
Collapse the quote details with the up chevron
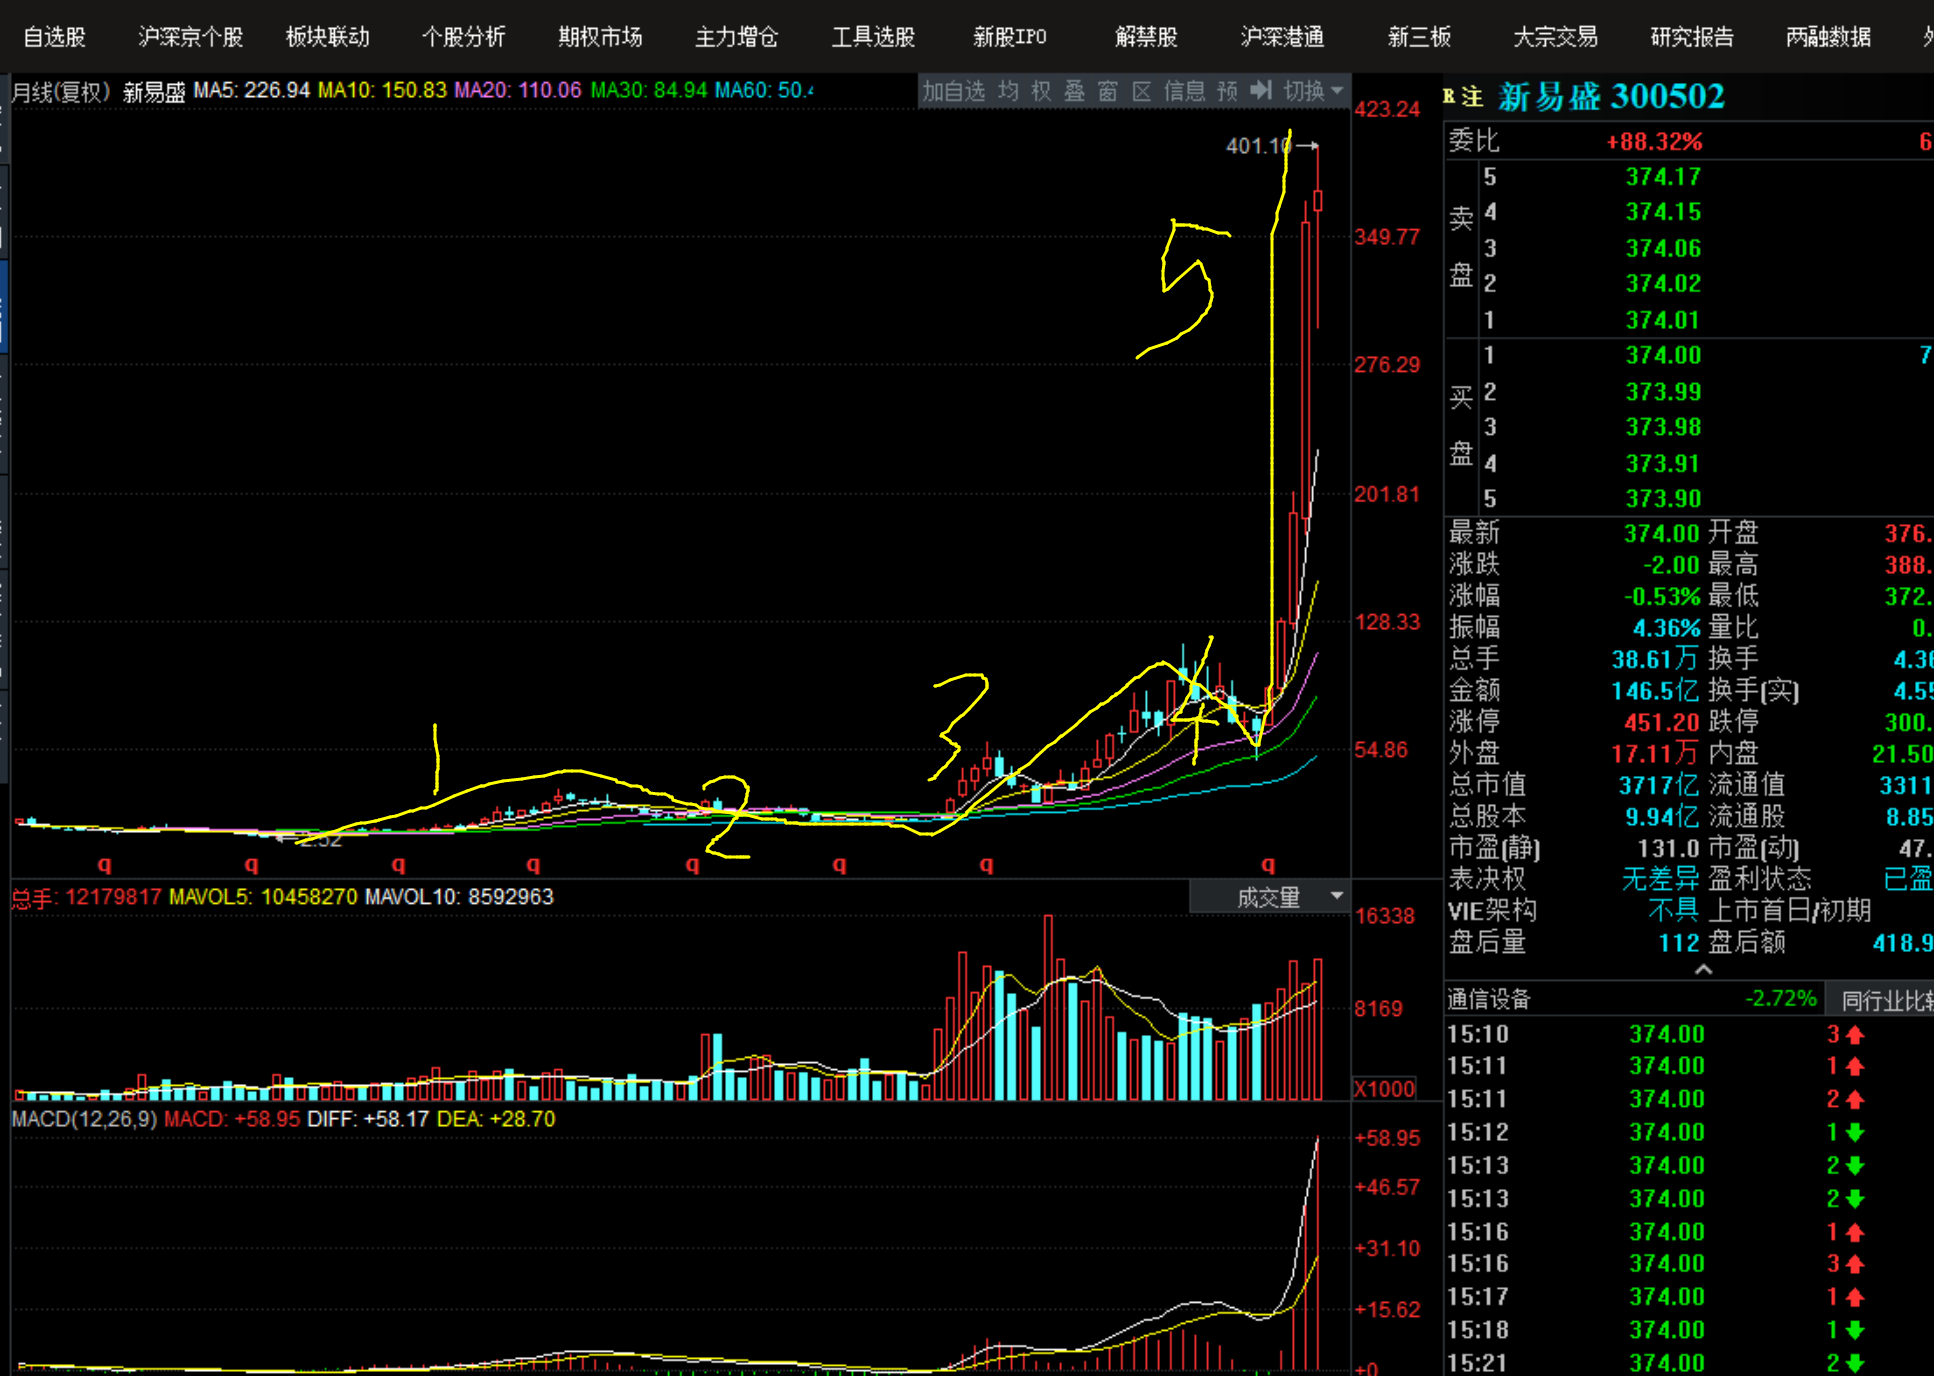pyautogui.click(x=1704, y=969)
